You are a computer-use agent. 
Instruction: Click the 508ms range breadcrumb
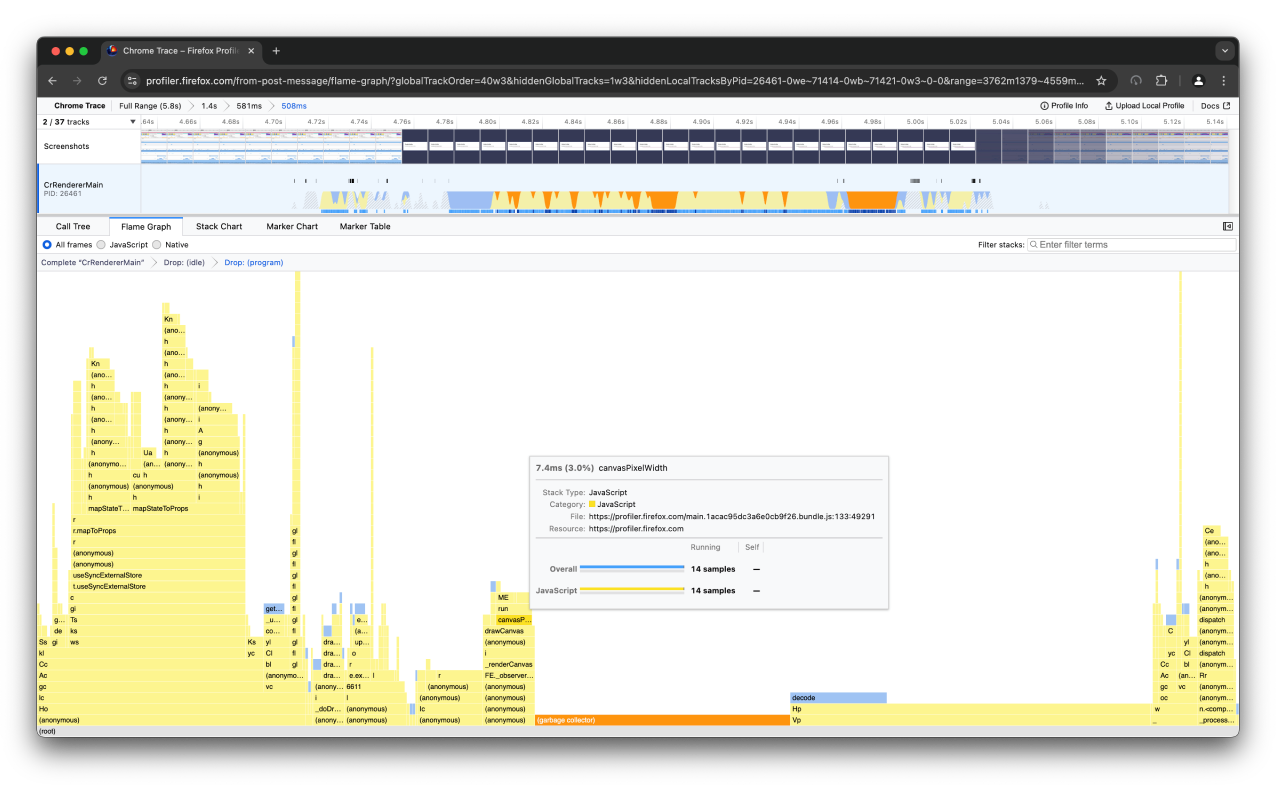point(293,105)
